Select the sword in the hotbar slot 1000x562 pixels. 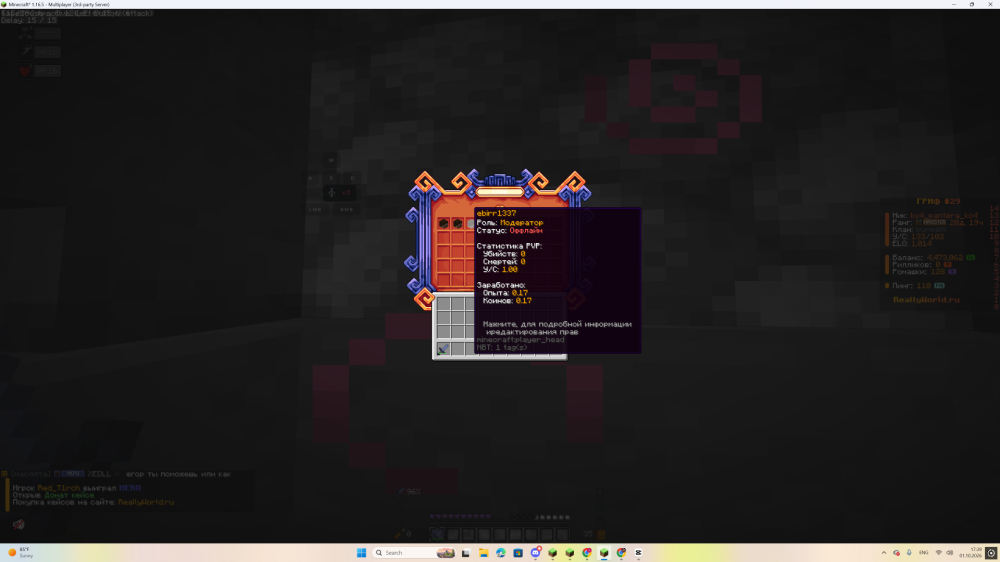[443, 349]
